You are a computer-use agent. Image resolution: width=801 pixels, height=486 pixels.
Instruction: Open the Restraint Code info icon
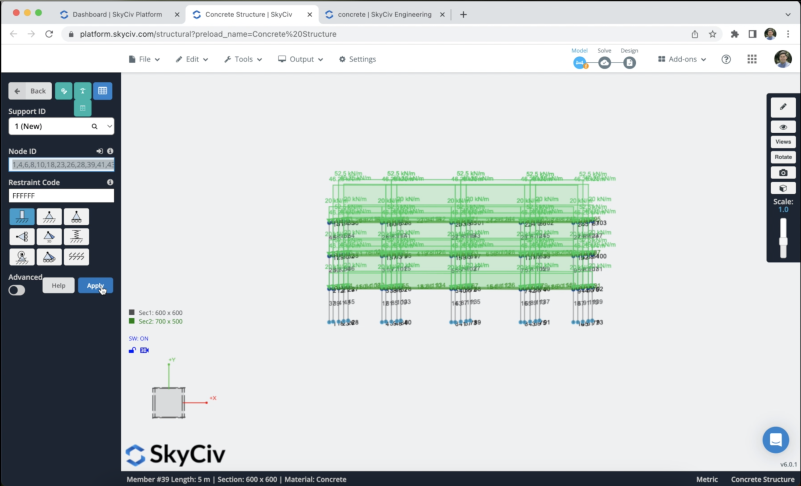pyautogui.click(x=110, y=182)
